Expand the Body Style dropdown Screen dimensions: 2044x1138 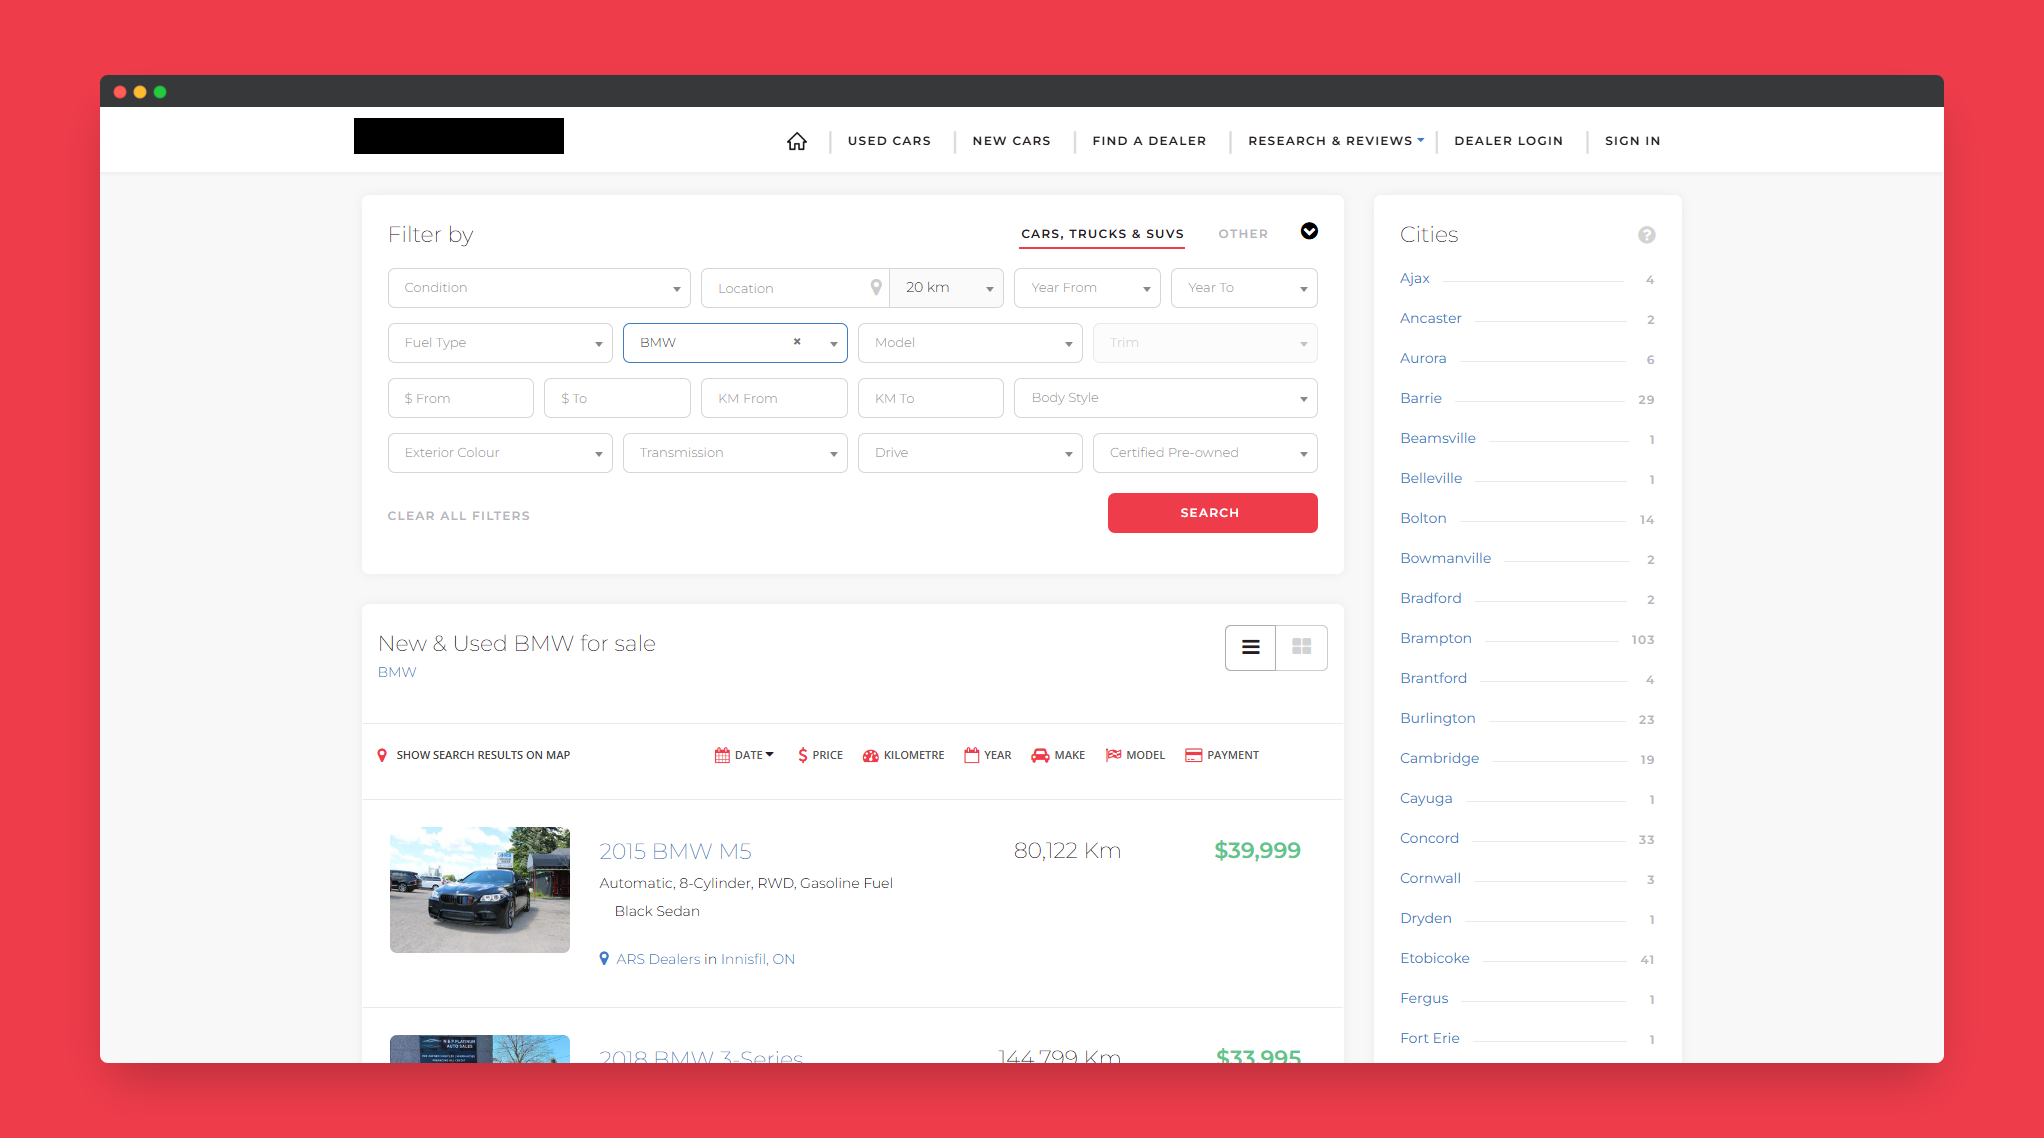pyautogui.click(x=1165, y=398)
